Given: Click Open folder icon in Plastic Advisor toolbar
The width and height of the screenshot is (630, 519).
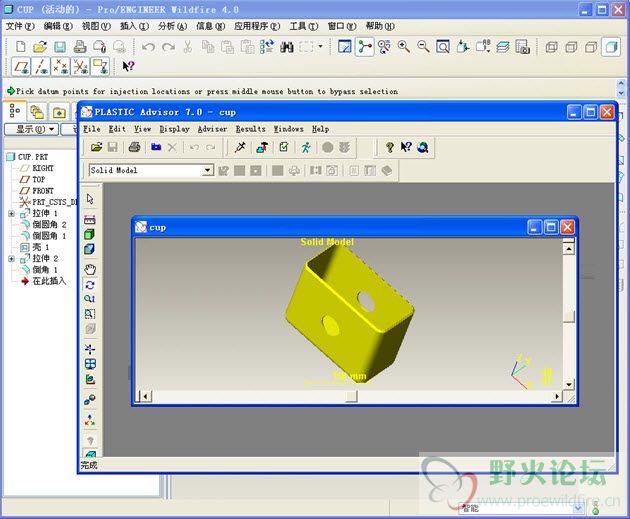Looking at the screenshot, I should point(96,147).
